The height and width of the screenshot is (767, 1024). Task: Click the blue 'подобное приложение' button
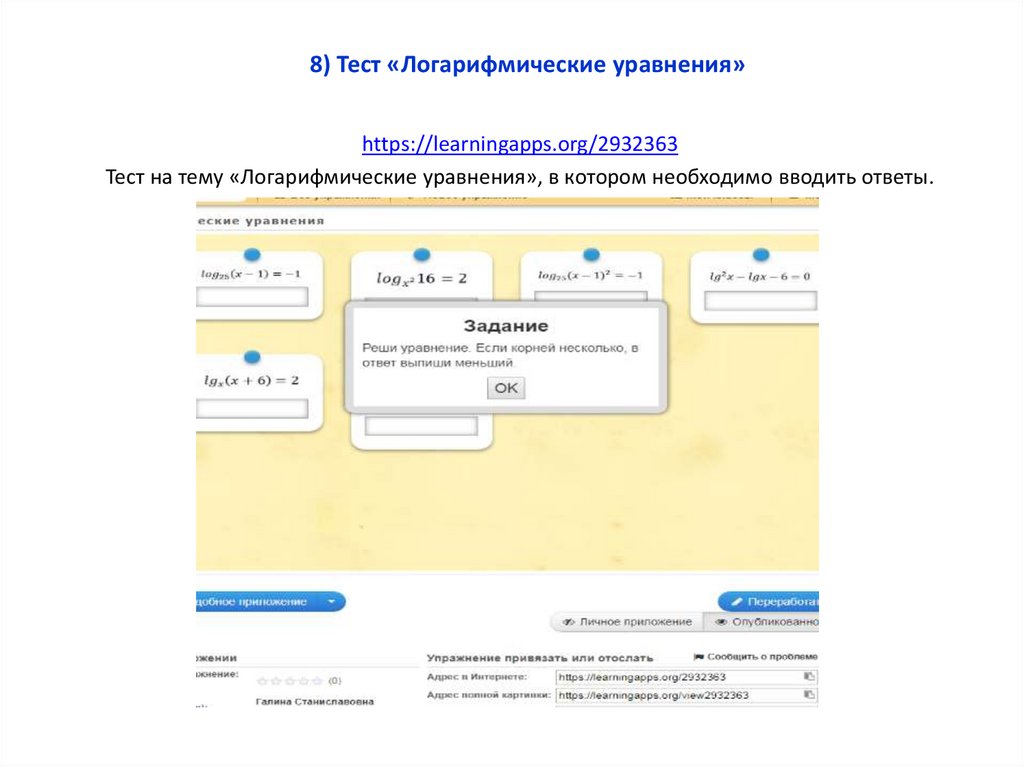[x=256, y=602]
